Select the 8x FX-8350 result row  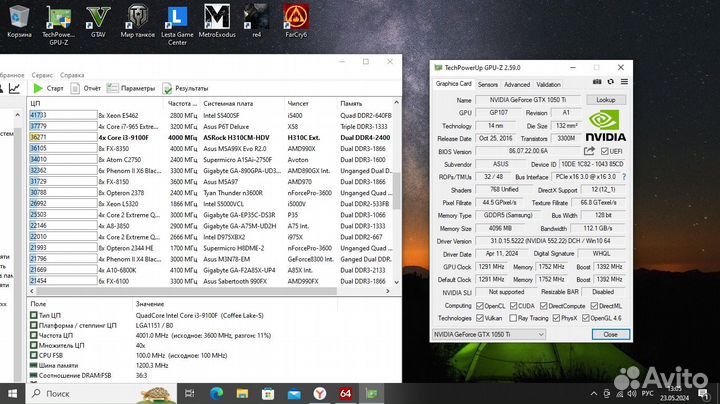click(211, 148)
